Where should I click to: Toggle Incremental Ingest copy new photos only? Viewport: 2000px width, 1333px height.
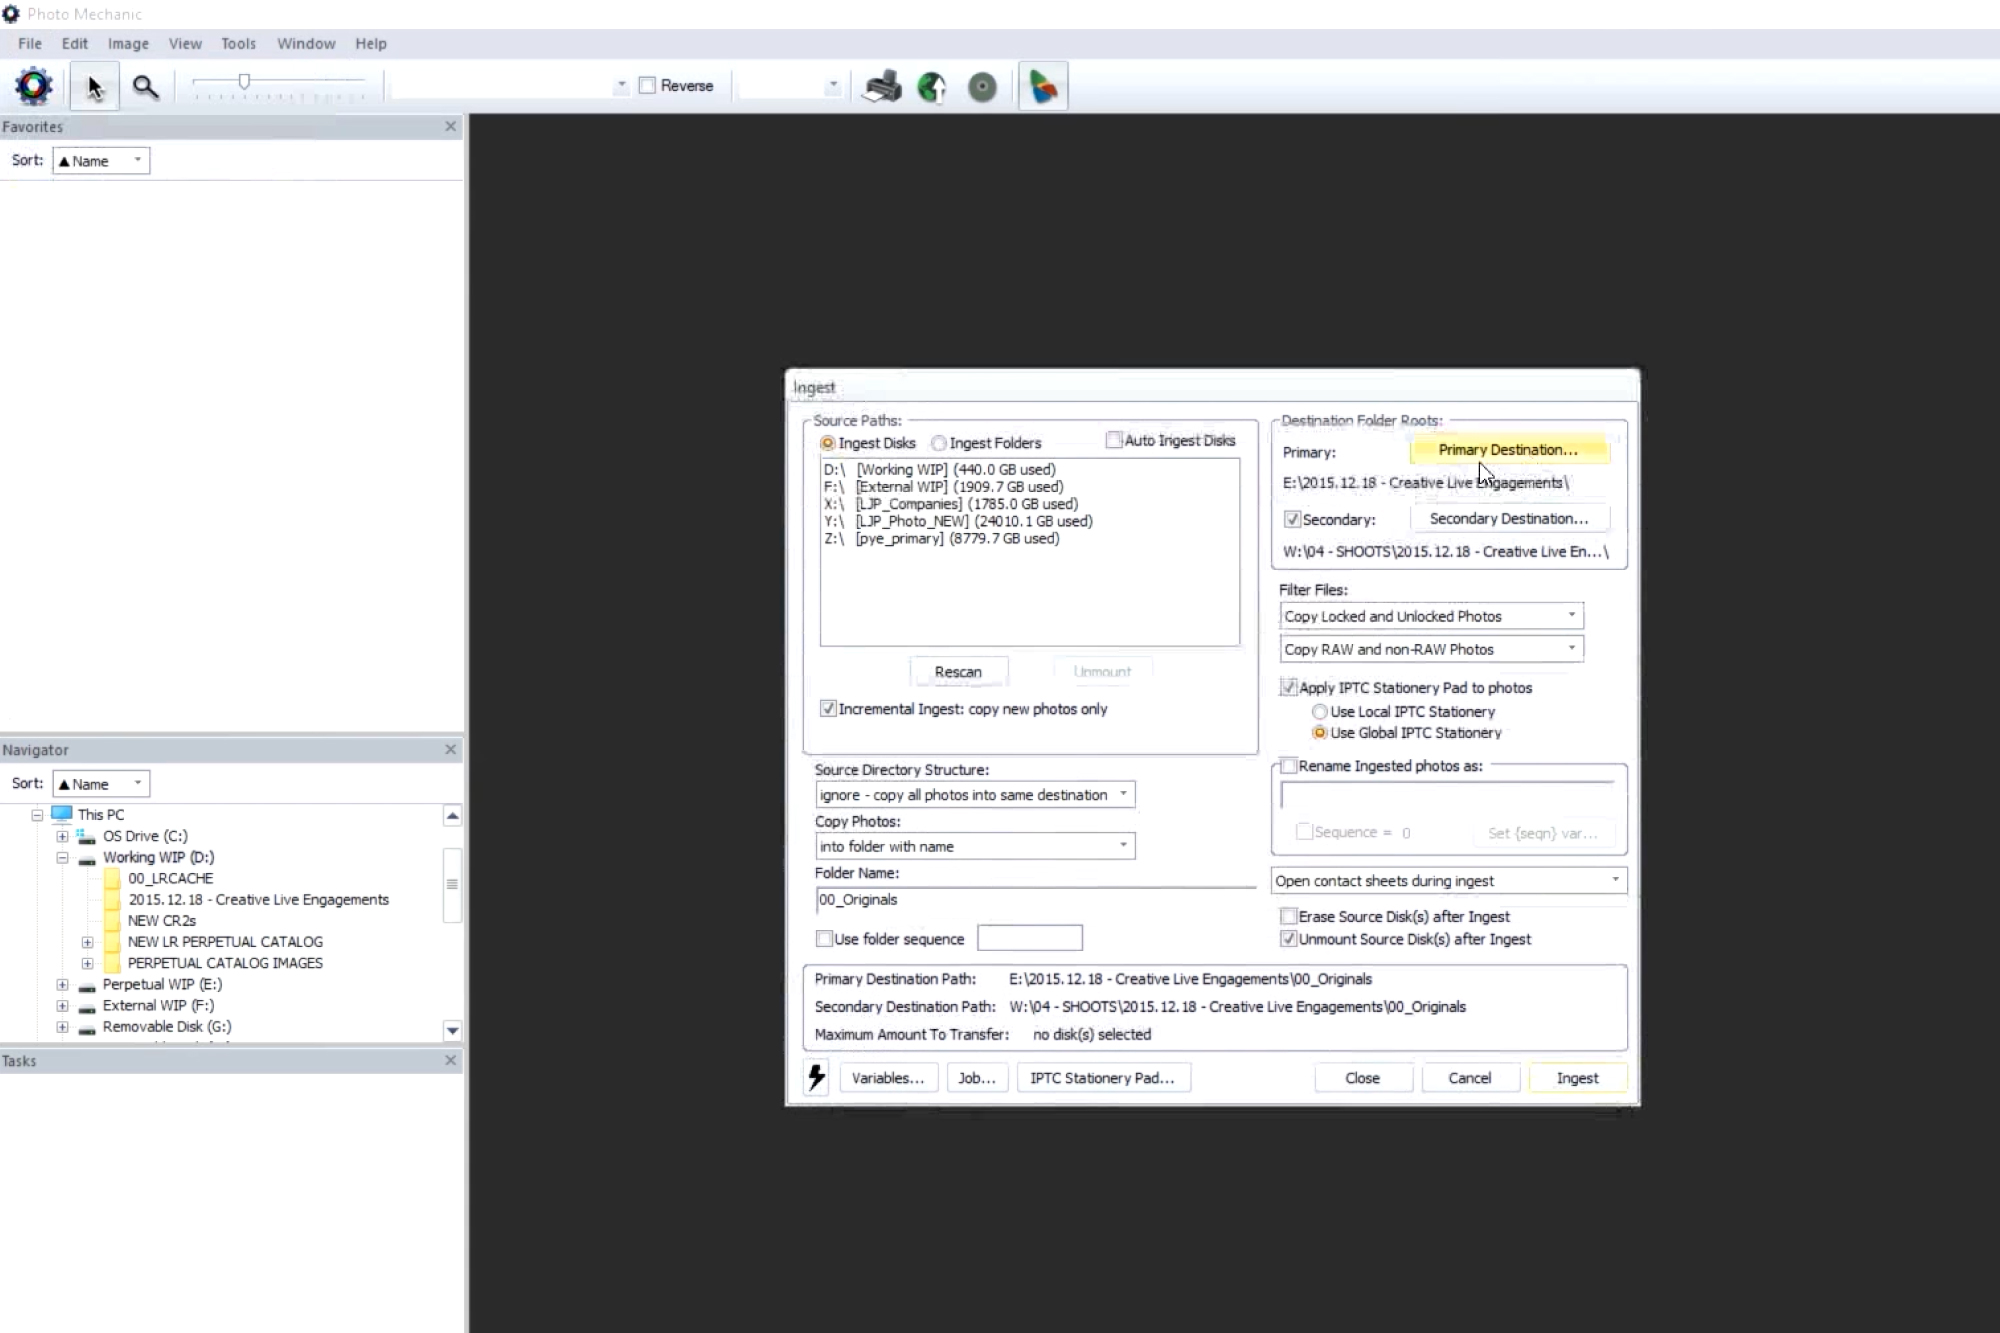828,708
